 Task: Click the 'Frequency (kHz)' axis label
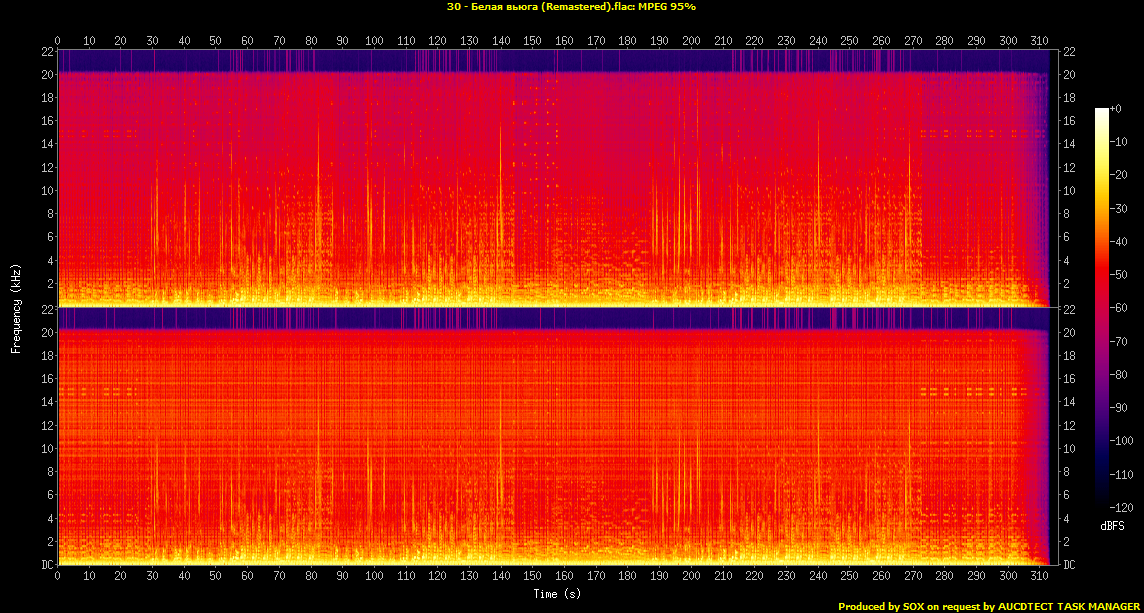click(16, 307)
